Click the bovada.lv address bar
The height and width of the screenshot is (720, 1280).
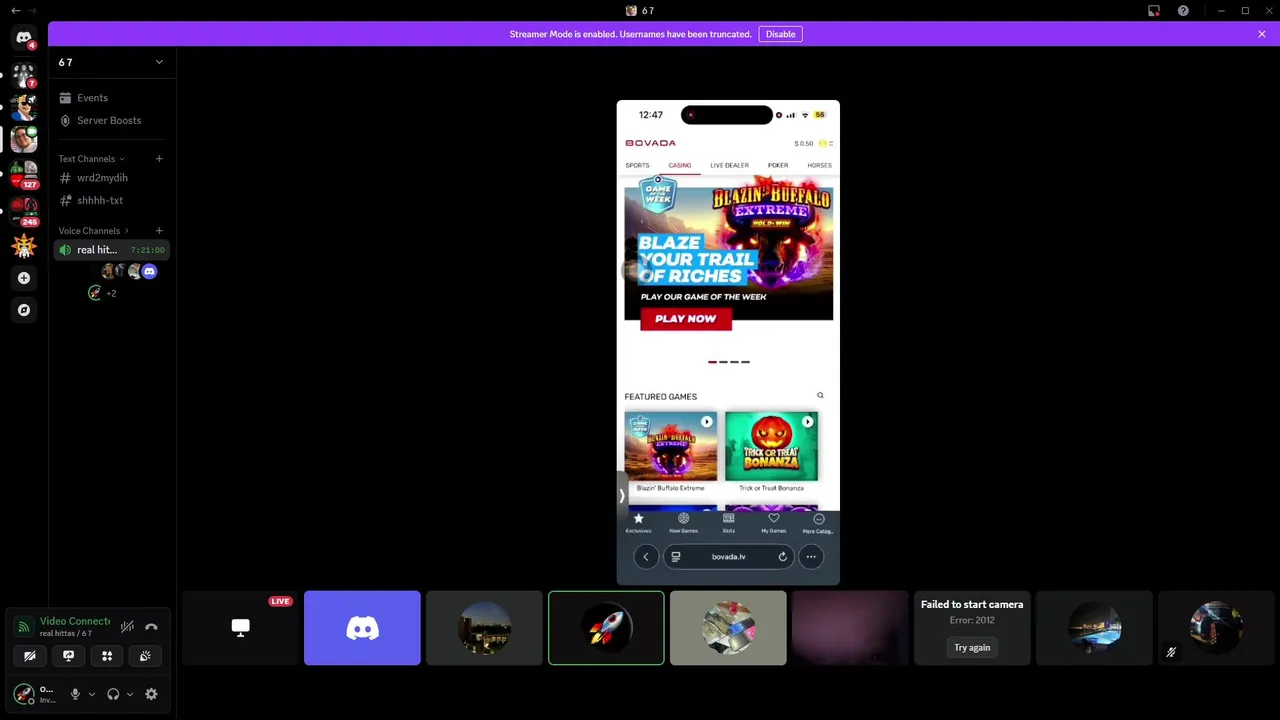[729, 557]
